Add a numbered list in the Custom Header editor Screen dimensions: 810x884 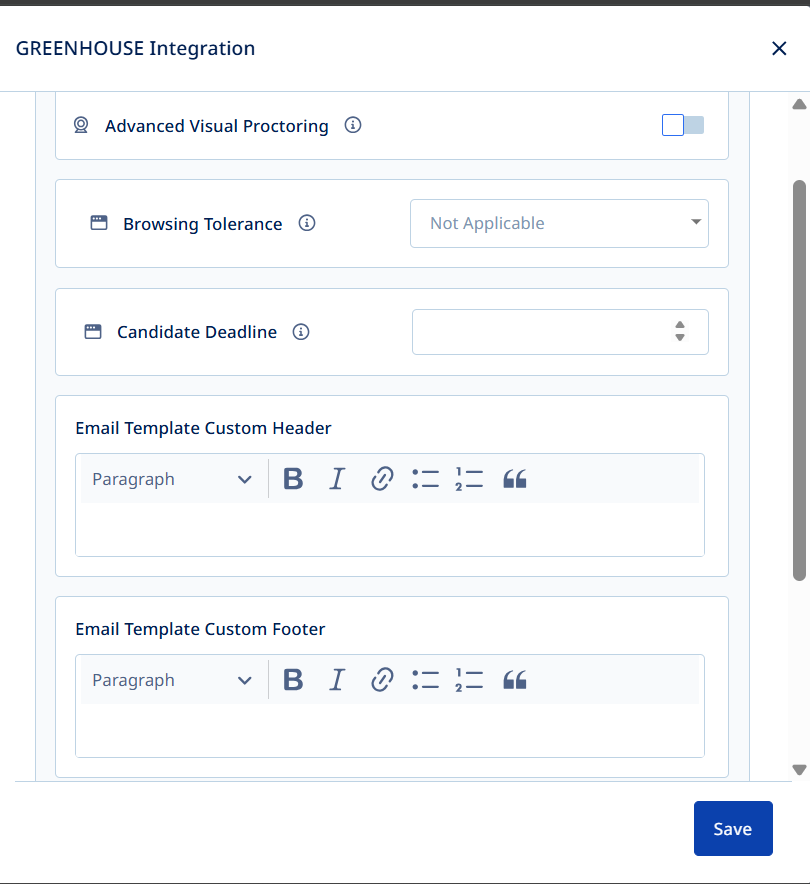470,479
